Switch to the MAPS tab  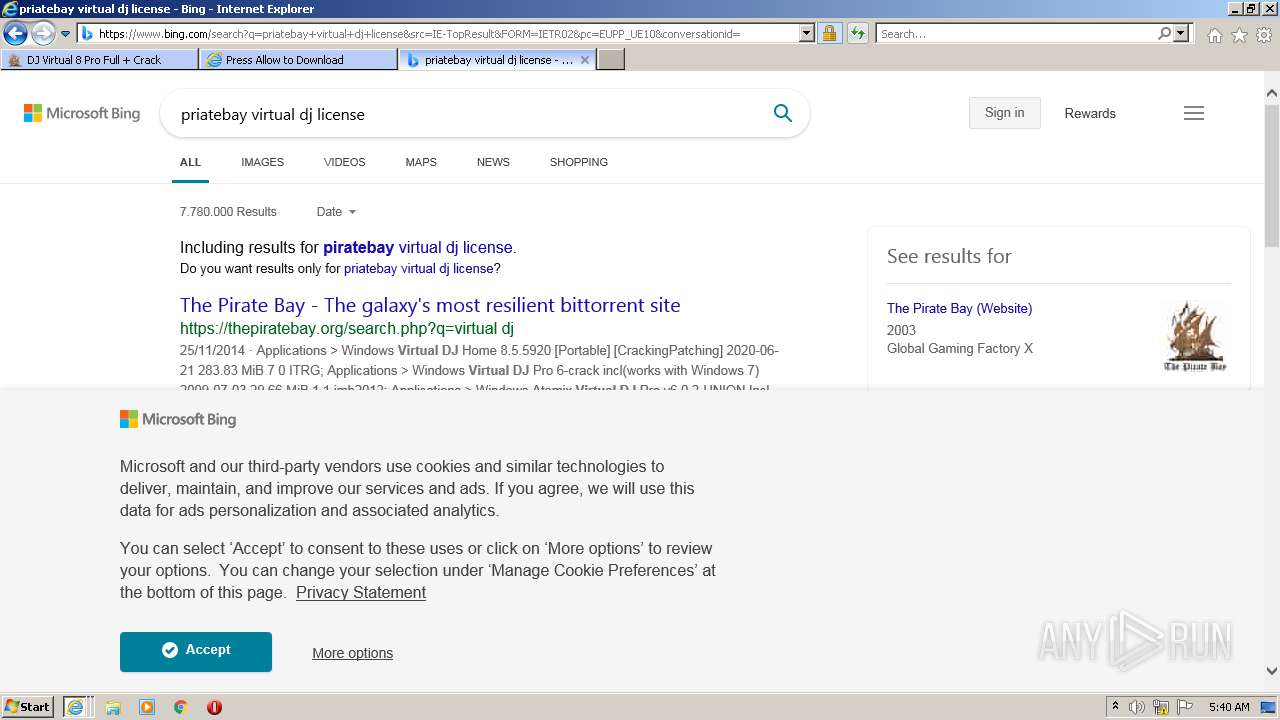(x=421, y=162)
